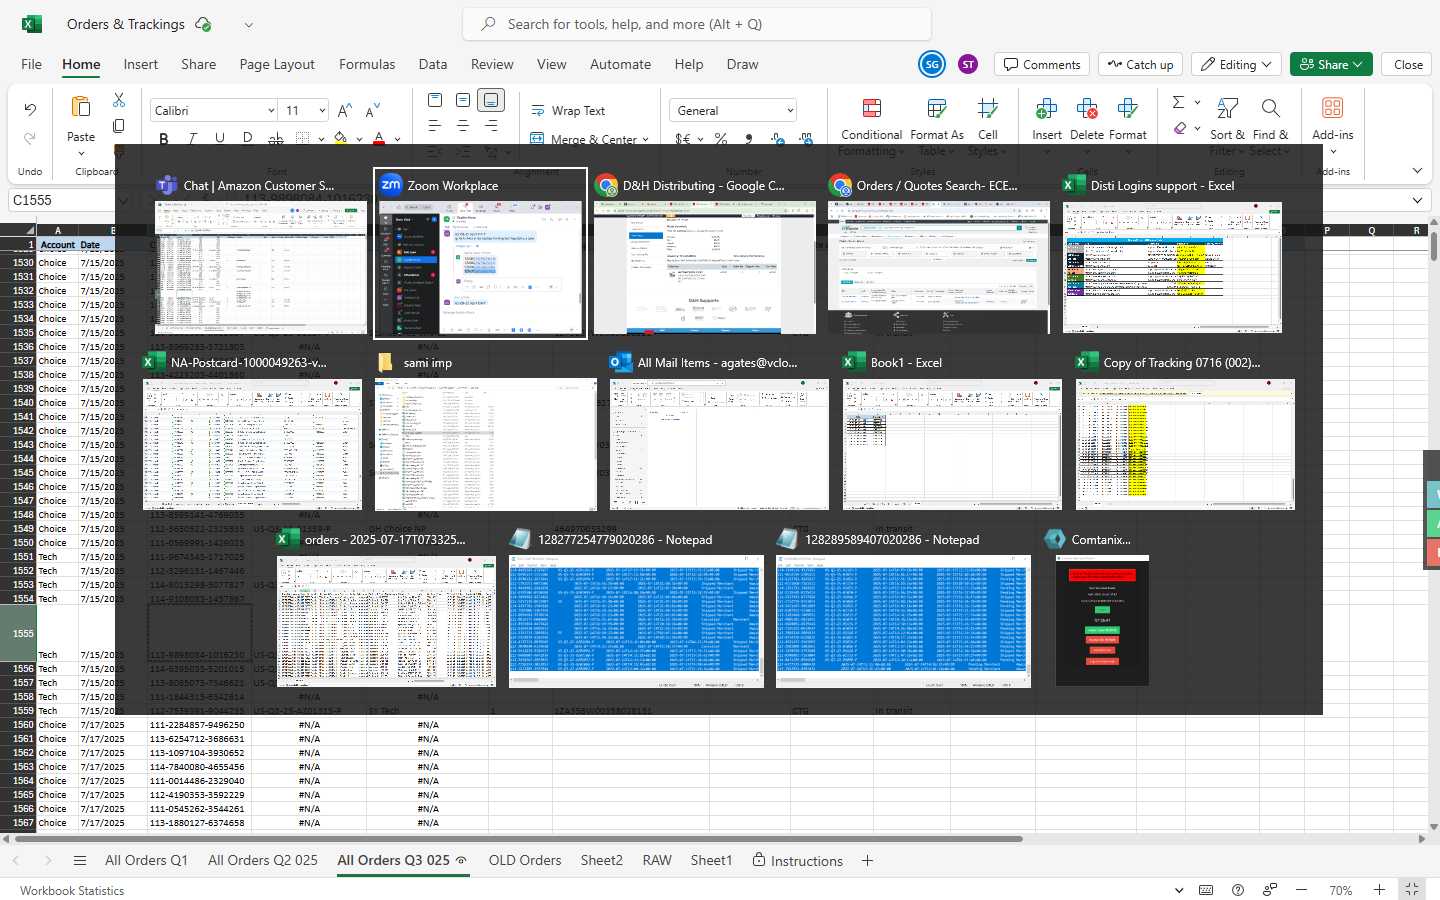Click Workbook Statistics in status bar

[72, 891]
